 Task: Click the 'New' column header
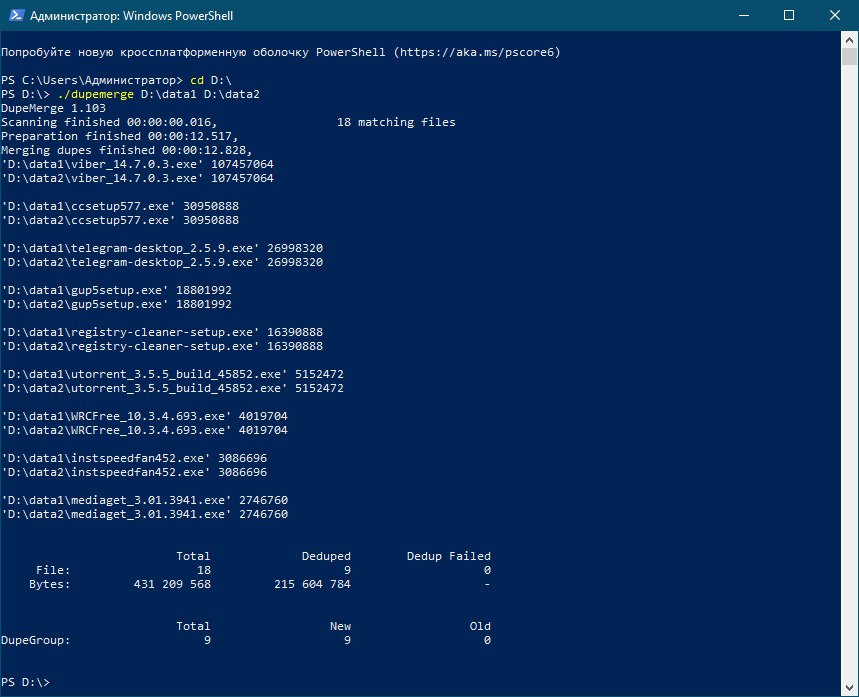[340, 626]
